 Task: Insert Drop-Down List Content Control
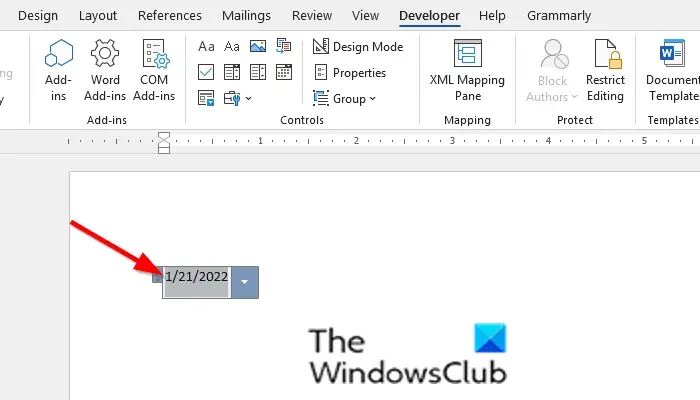click(258, 72)
